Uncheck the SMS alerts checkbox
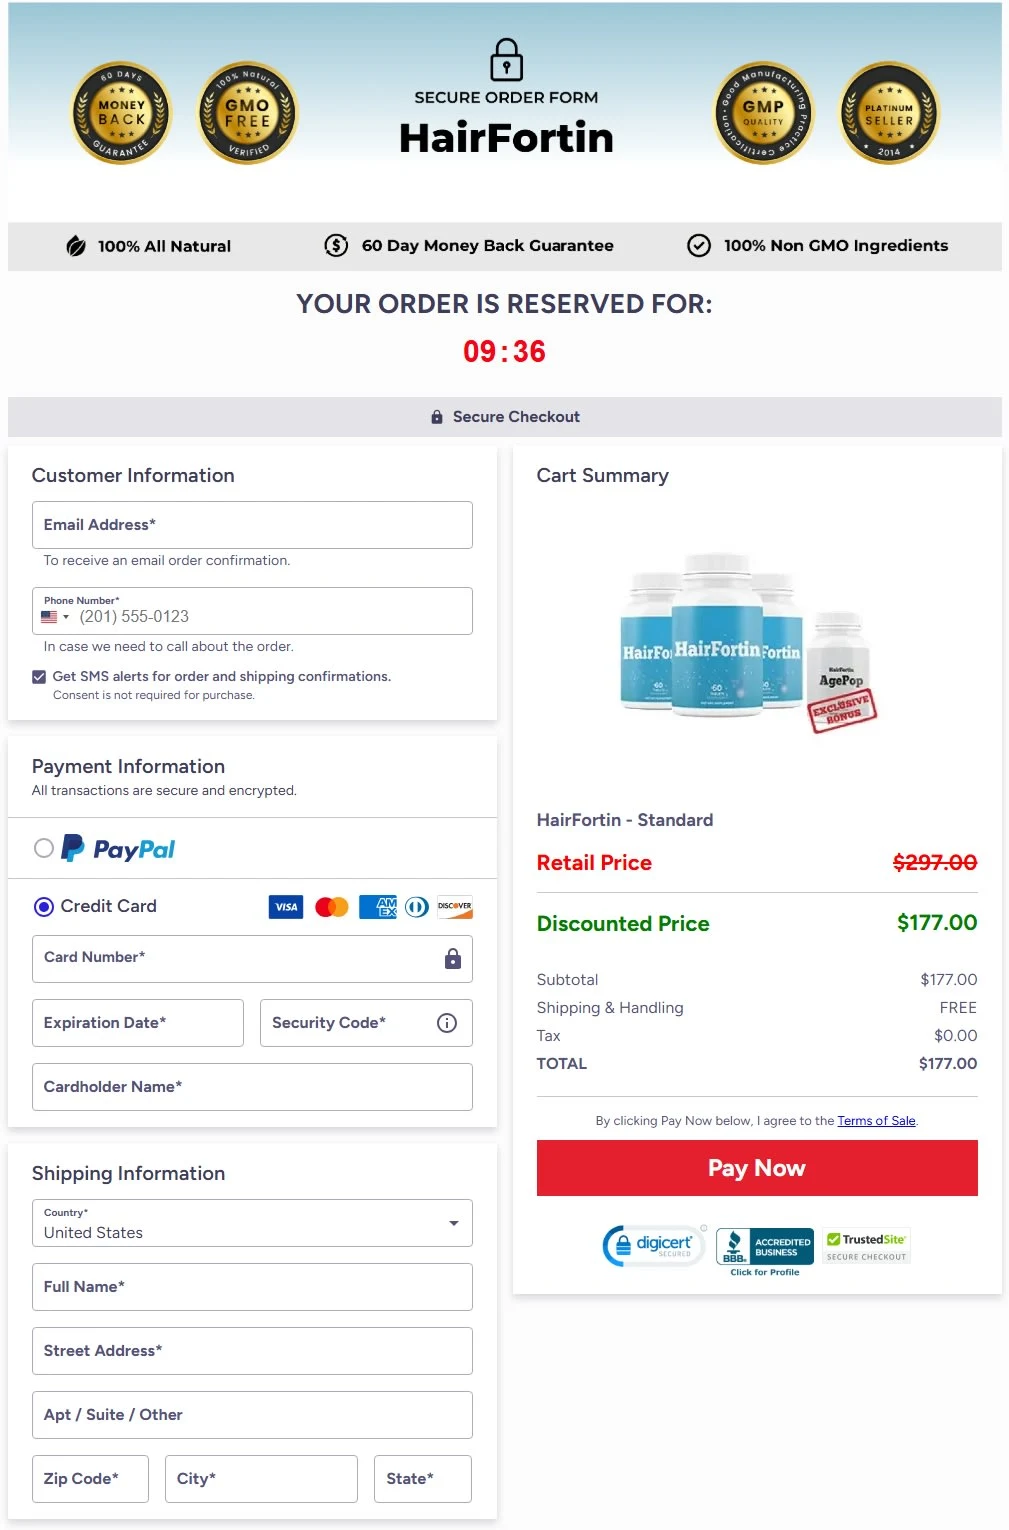 click(x=39, y=676)
